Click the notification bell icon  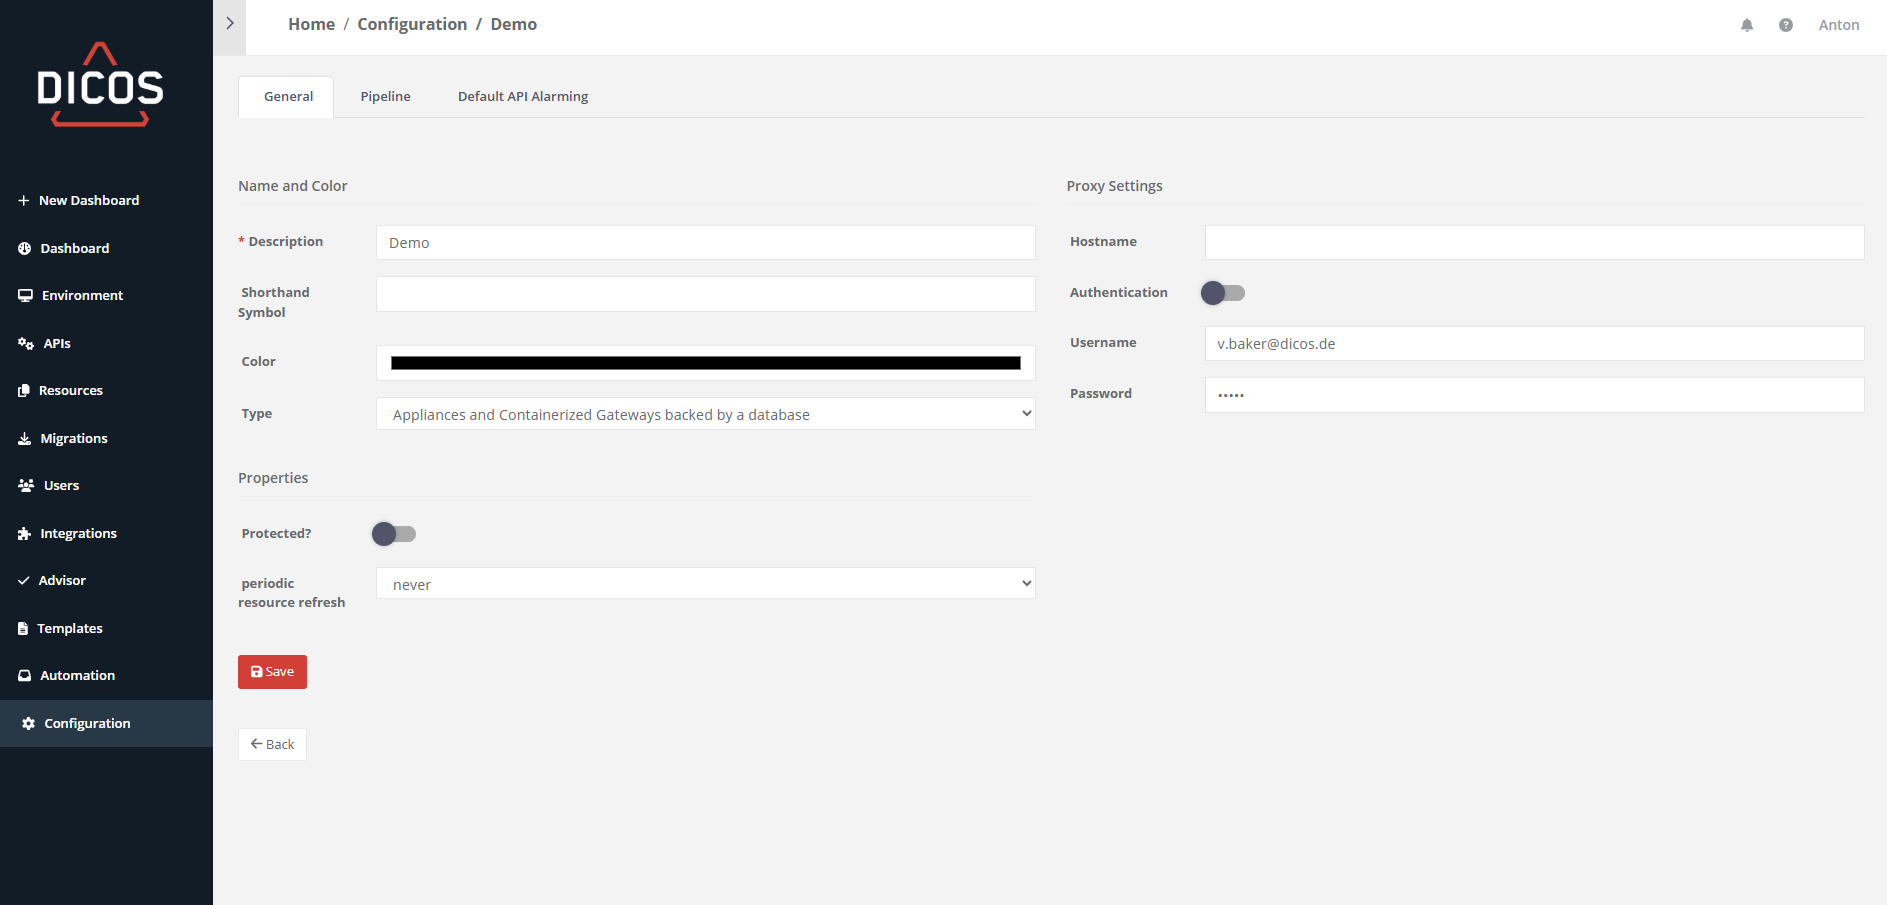[1746, 25]
